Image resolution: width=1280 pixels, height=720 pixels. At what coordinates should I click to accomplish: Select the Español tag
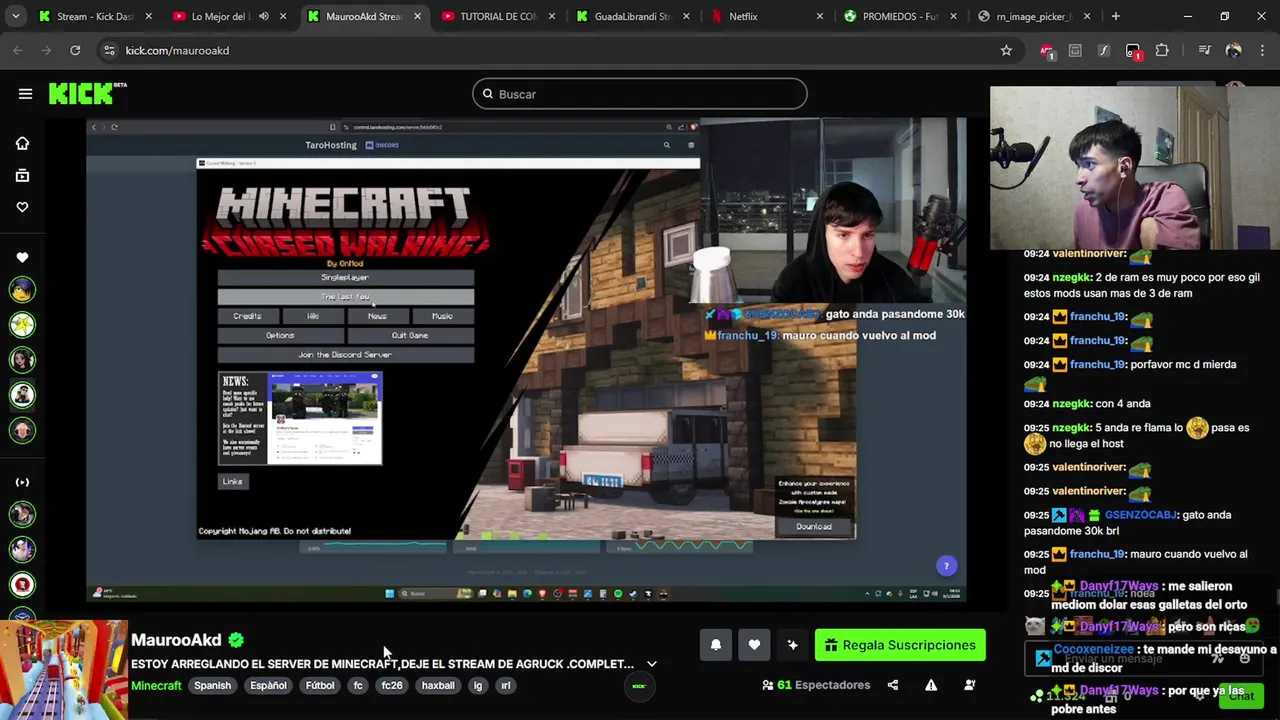pyautogui.click(x=268, y=686)
